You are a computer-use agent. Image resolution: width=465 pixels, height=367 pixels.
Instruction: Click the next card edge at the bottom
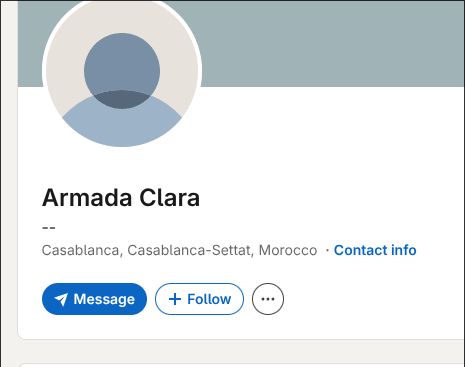(x=242, y=365)
